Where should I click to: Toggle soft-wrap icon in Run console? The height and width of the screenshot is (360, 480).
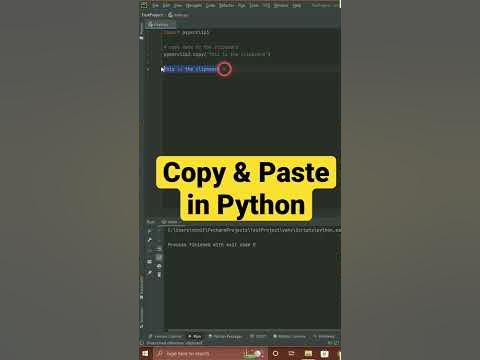tap(159, 248)
